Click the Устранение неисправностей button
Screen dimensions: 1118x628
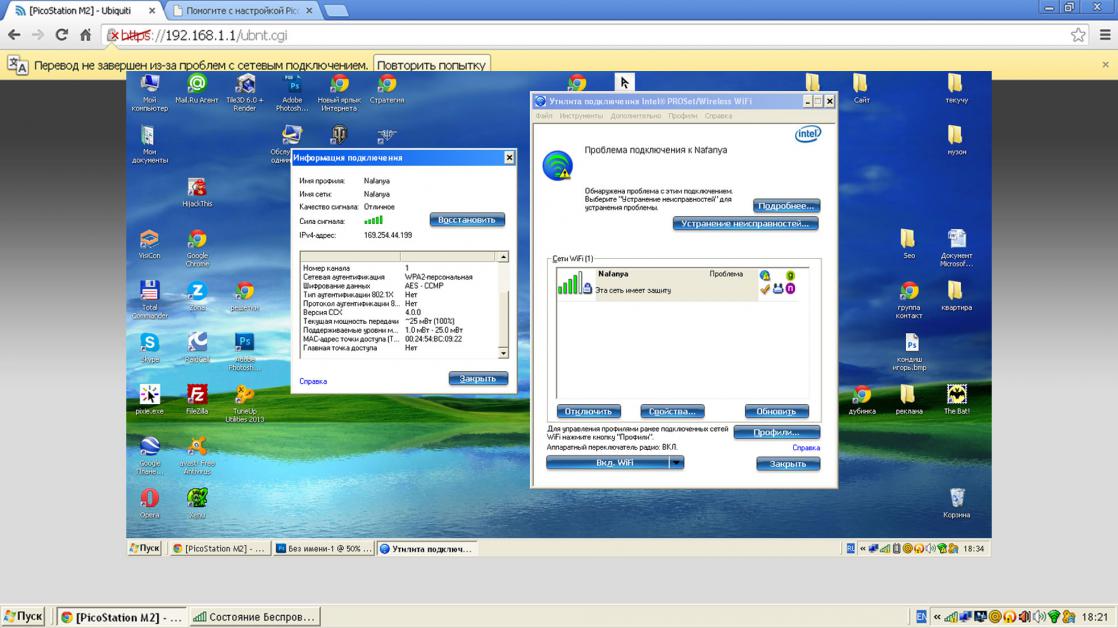(x=745, y=224)
